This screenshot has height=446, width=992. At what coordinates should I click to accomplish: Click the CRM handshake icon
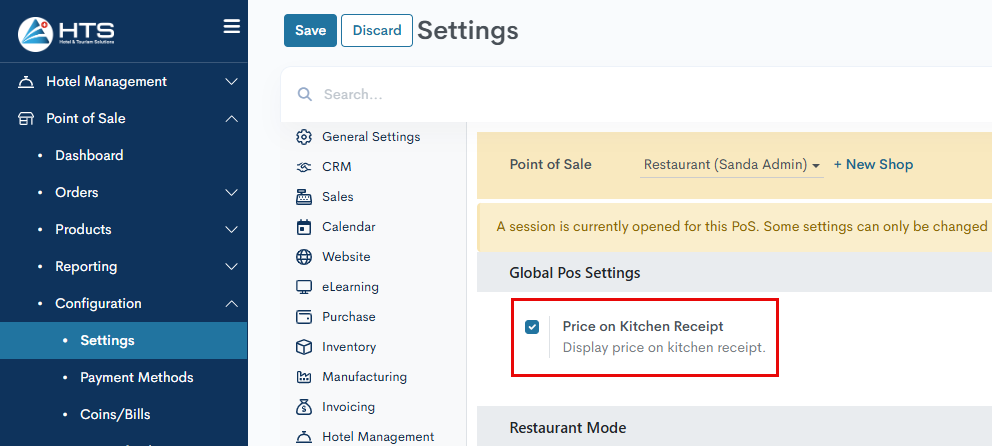pos(304,167)
